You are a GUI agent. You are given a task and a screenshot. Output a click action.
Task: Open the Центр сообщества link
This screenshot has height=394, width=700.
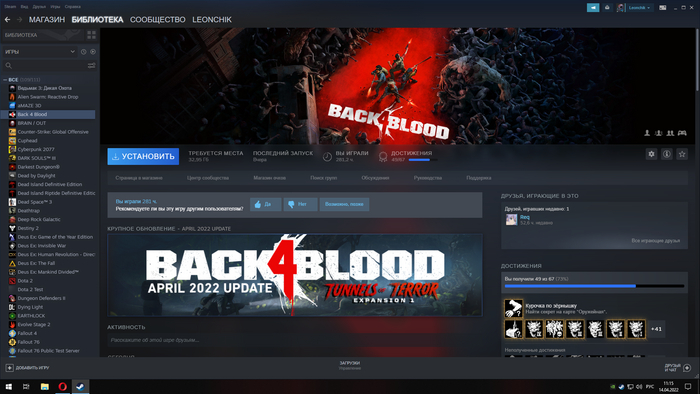click(x=208, y=178)
